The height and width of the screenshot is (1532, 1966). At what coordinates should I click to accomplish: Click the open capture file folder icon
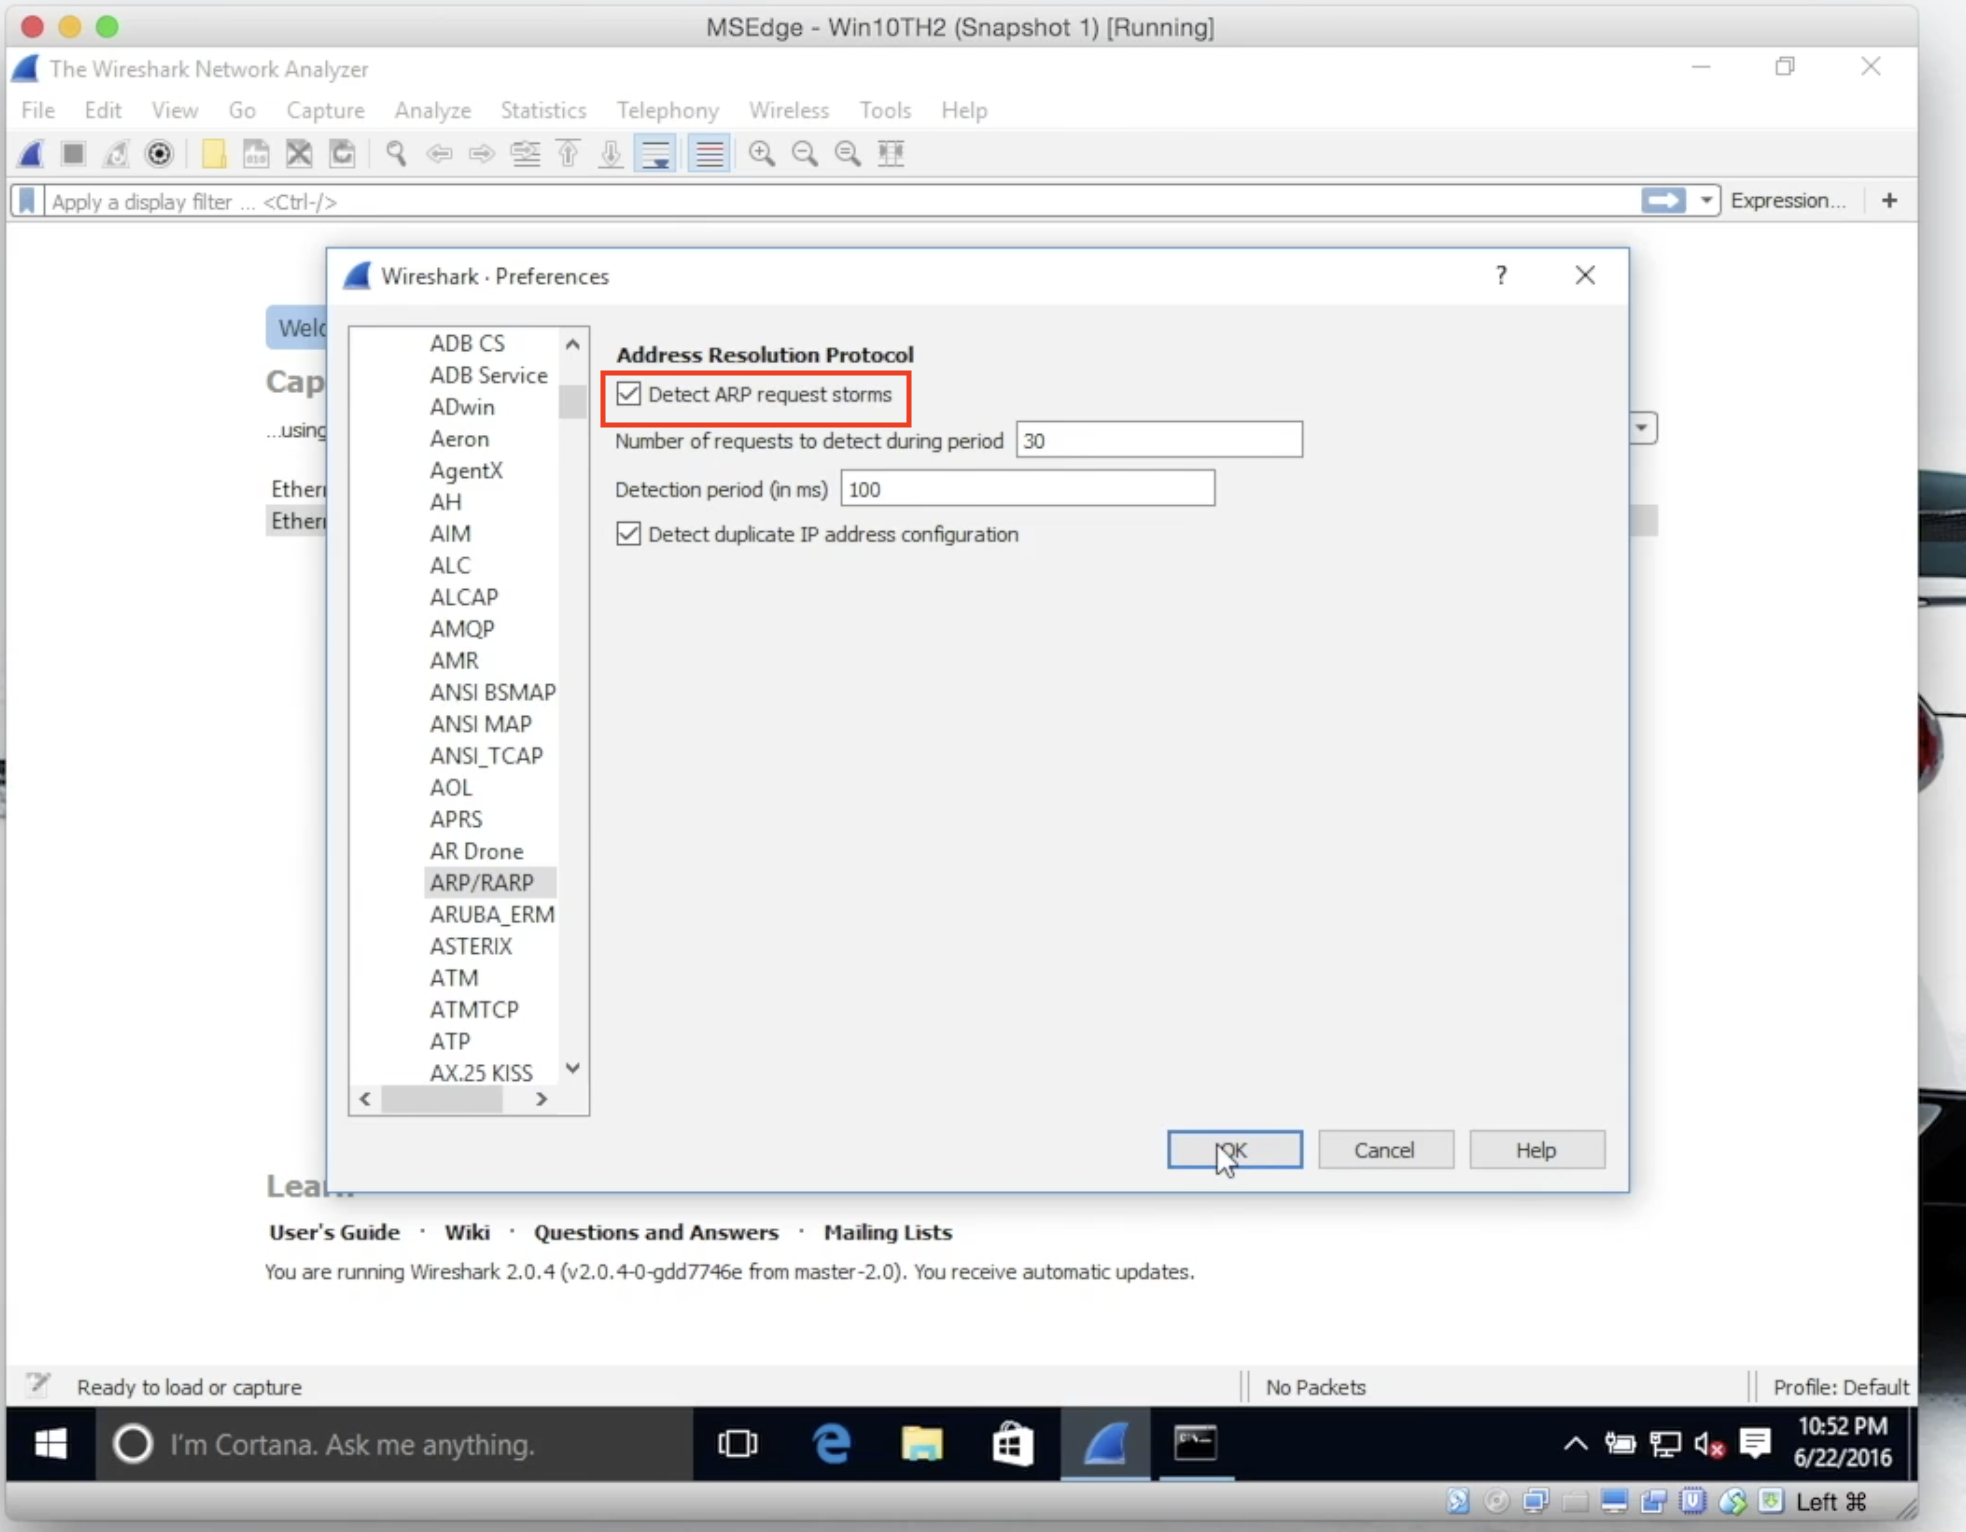click(x=213, y=153)
